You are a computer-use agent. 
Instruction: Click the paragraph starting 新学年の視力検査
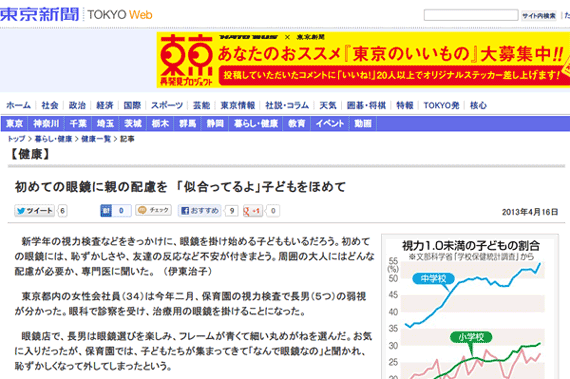(x=194, y=257)
